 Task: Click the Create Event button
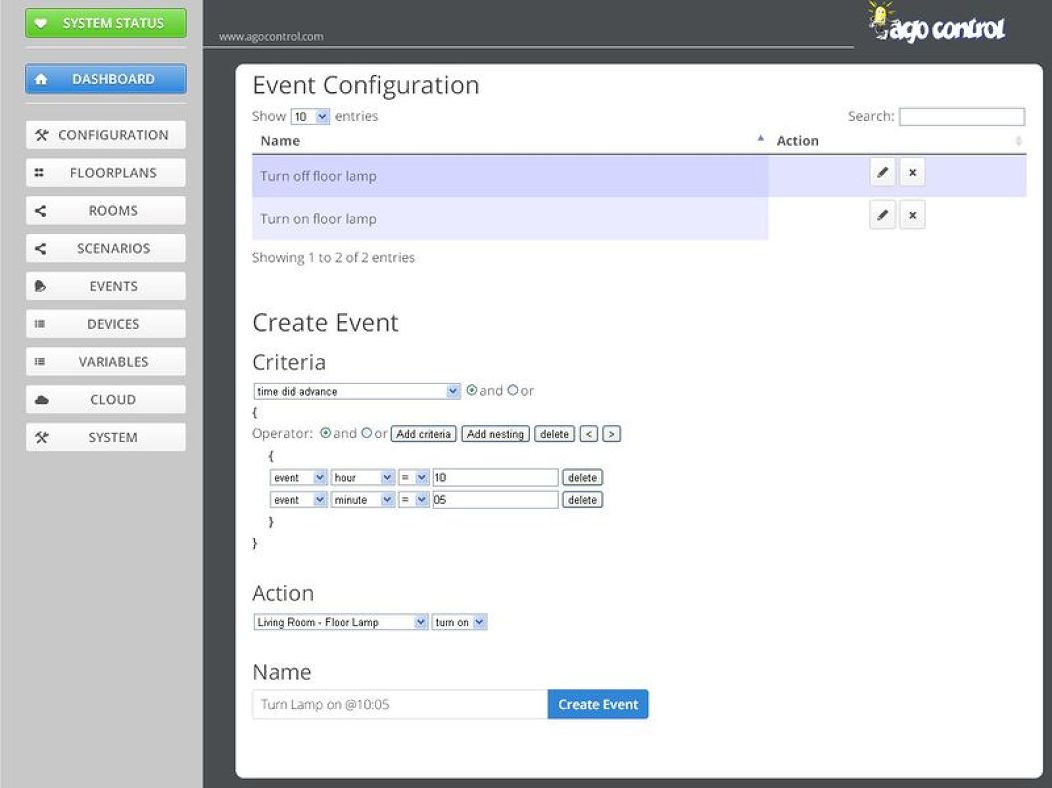tap(598, 704)
